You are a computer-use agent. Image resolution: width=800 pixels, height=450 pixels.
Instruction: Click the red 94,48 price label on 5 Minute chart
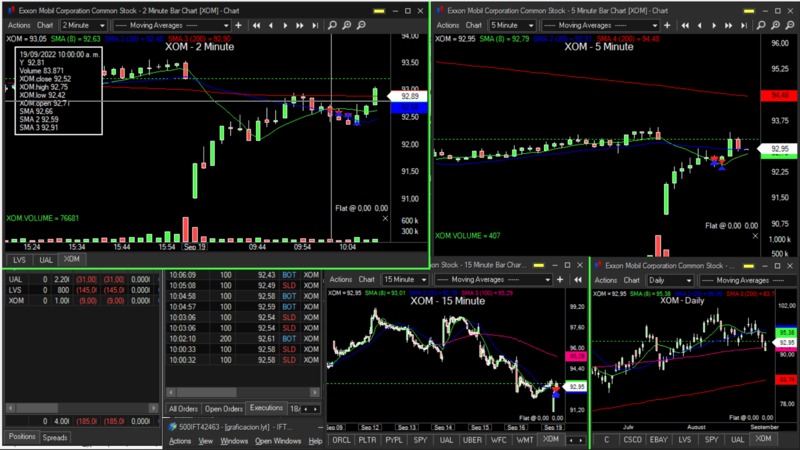tap(776, 95)
